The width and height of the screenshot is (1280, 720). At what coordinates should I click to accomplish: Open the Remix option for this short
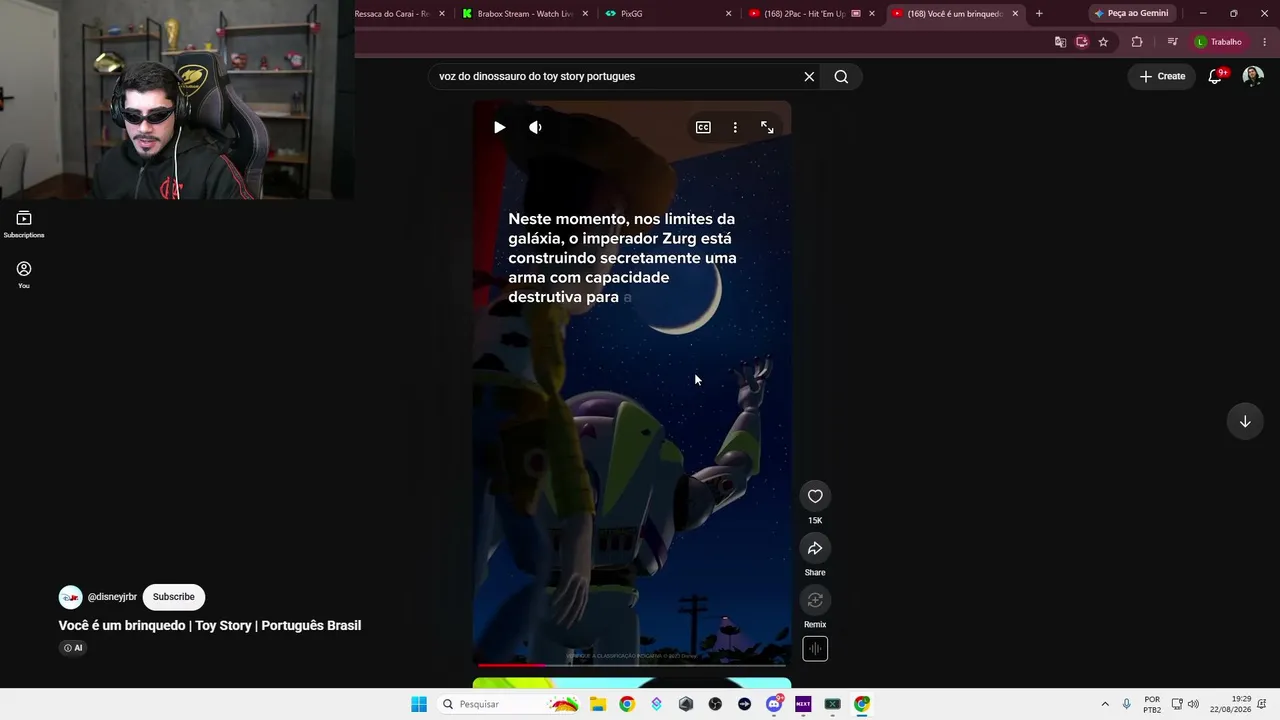(x=815, y=600)
